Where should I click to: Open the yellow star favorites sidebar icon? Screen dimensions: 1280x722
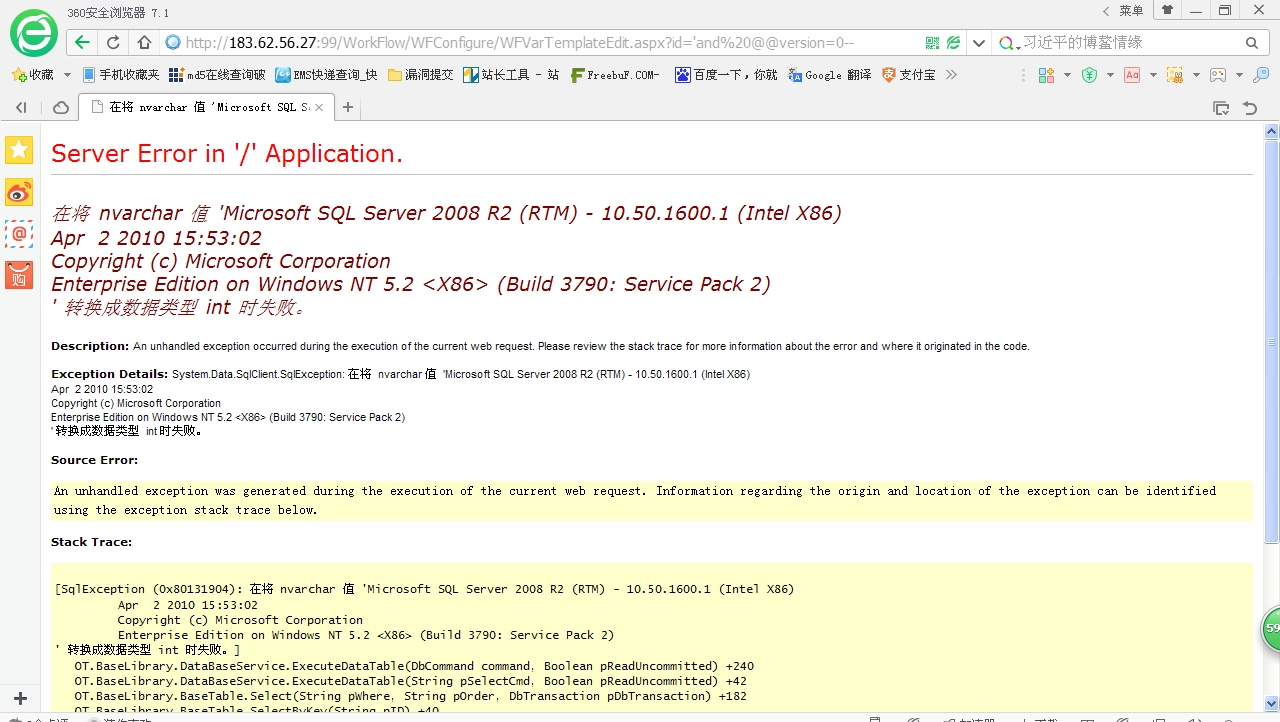click(x=19, y=150)
